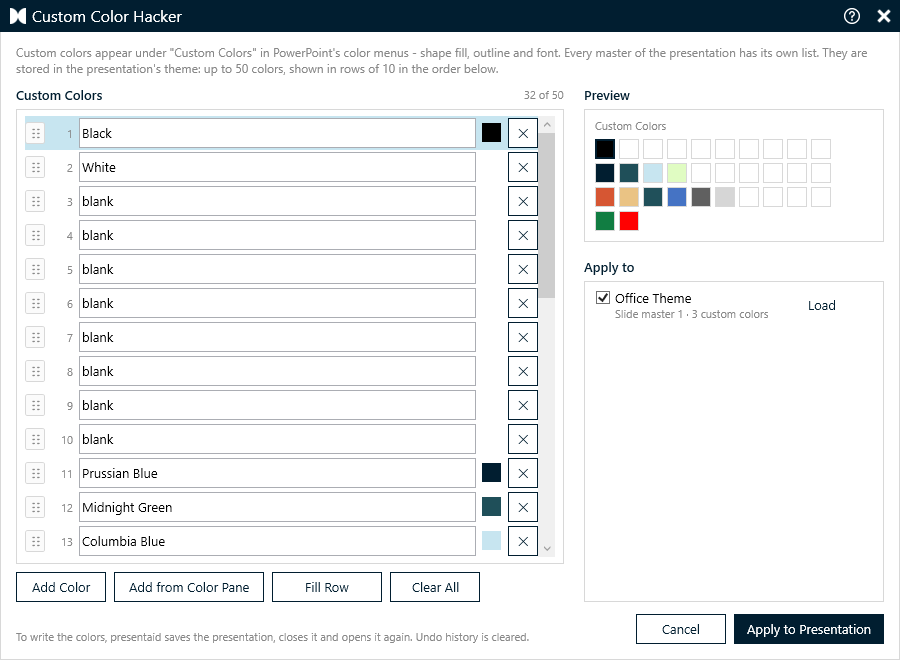The image size is (900, 660).
Task: Click the Midnight Green name field
Action: click(x=277, y=507)
